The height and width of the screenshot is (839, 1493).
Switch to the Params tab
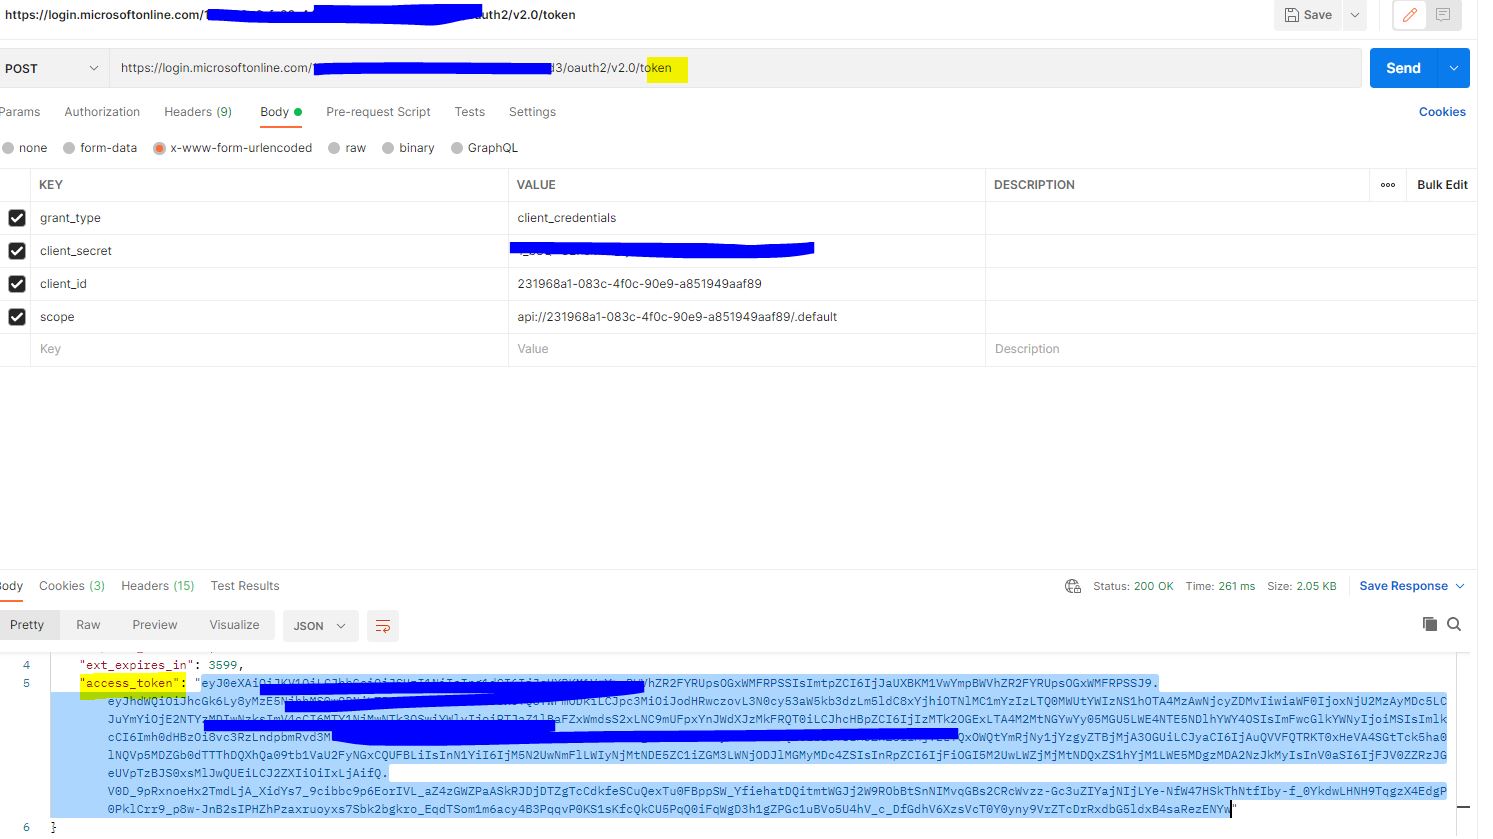(x=20, y=112)
